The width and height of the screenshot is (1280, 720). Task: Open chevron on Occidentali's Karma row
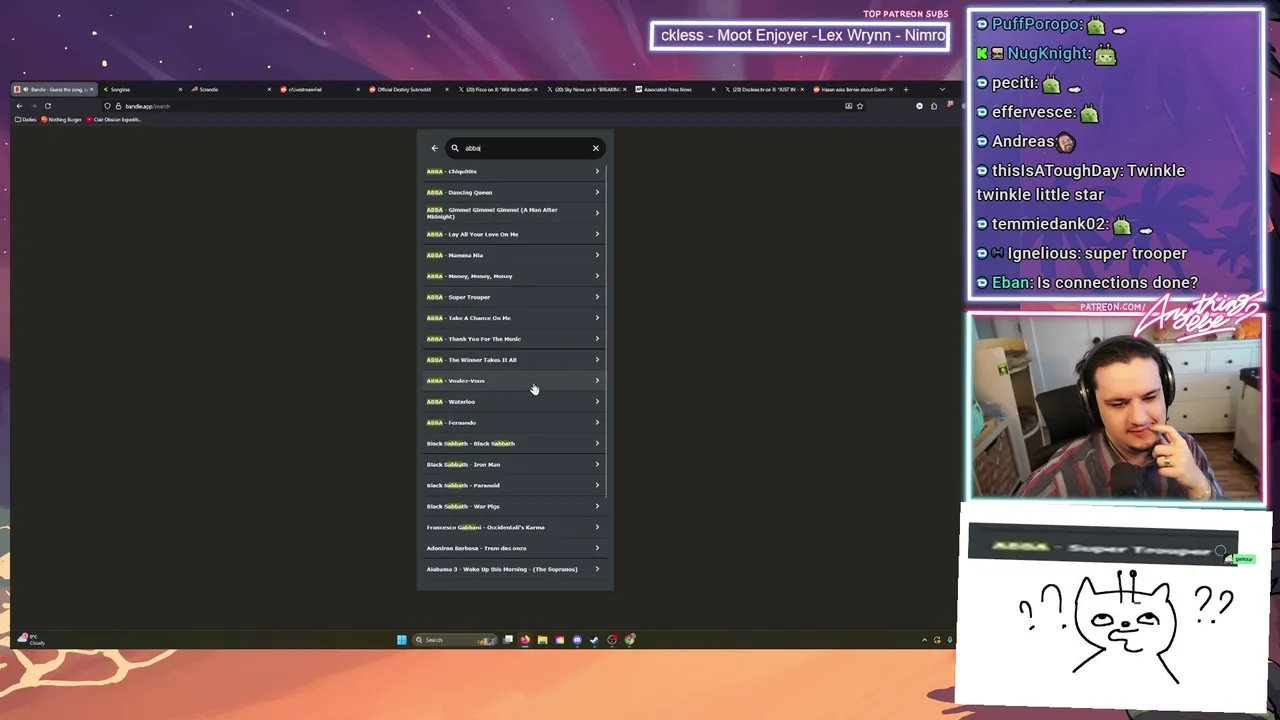[x=597, y=528]
